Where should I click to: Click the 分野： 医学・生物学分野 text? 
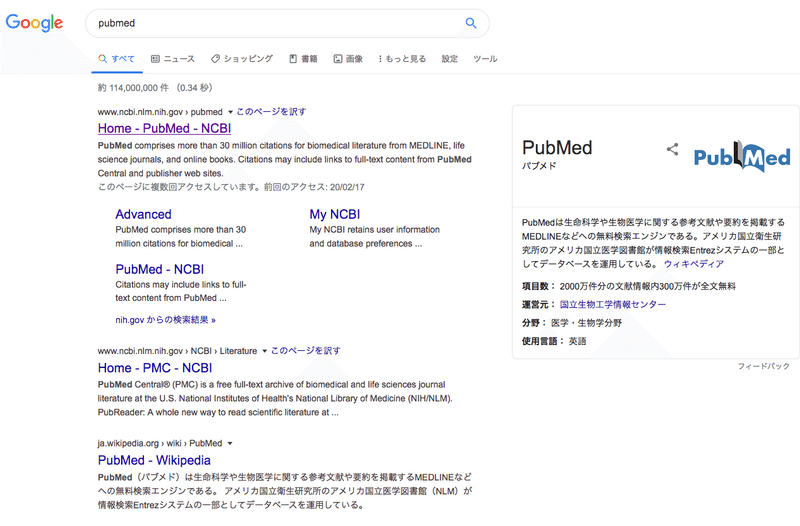coord(572,323)
